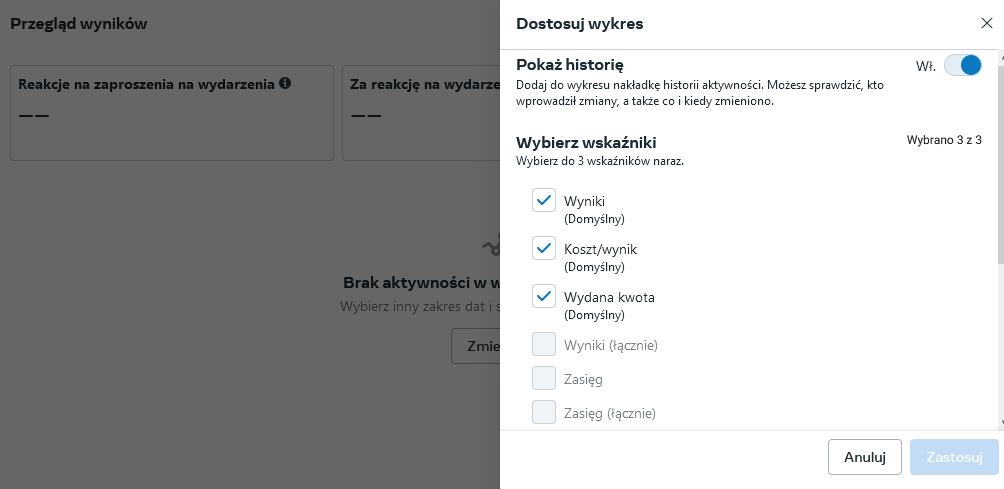Screen dimensions: 1004x489
Task: Click the Zastosuj button
Action: pos(954,457)
